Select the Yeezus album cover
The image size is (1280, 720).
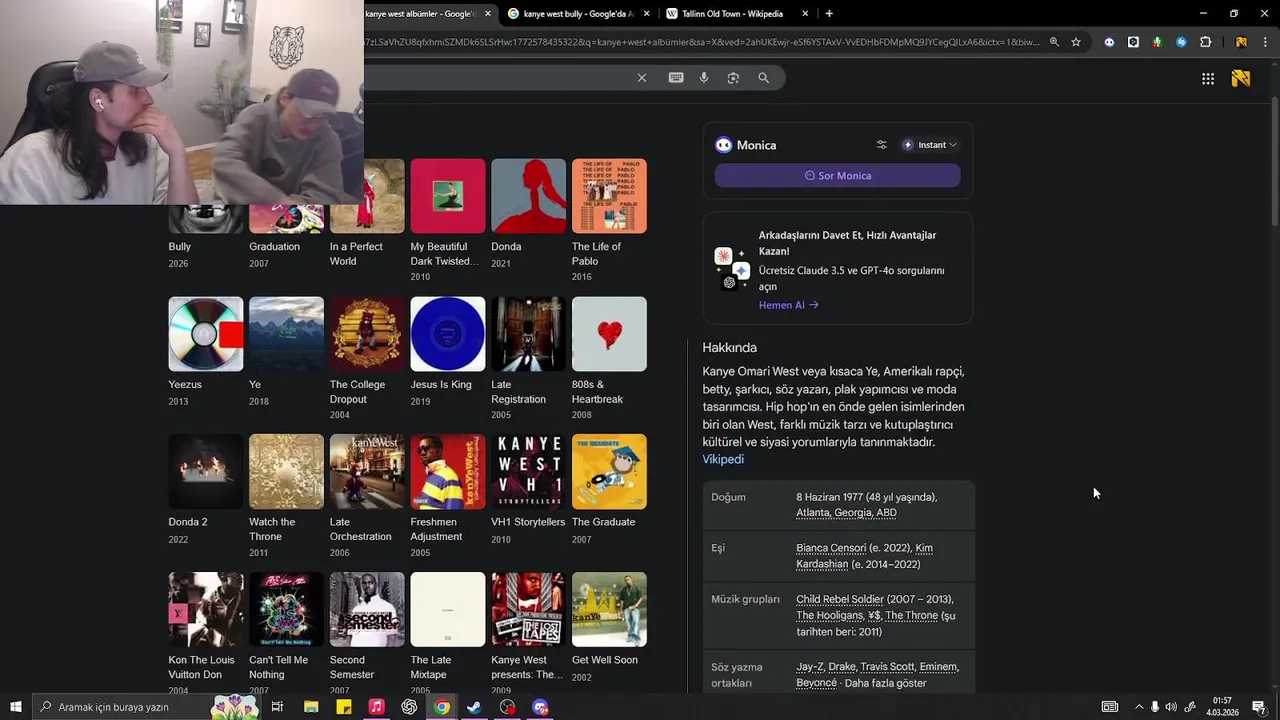[206, 334]
